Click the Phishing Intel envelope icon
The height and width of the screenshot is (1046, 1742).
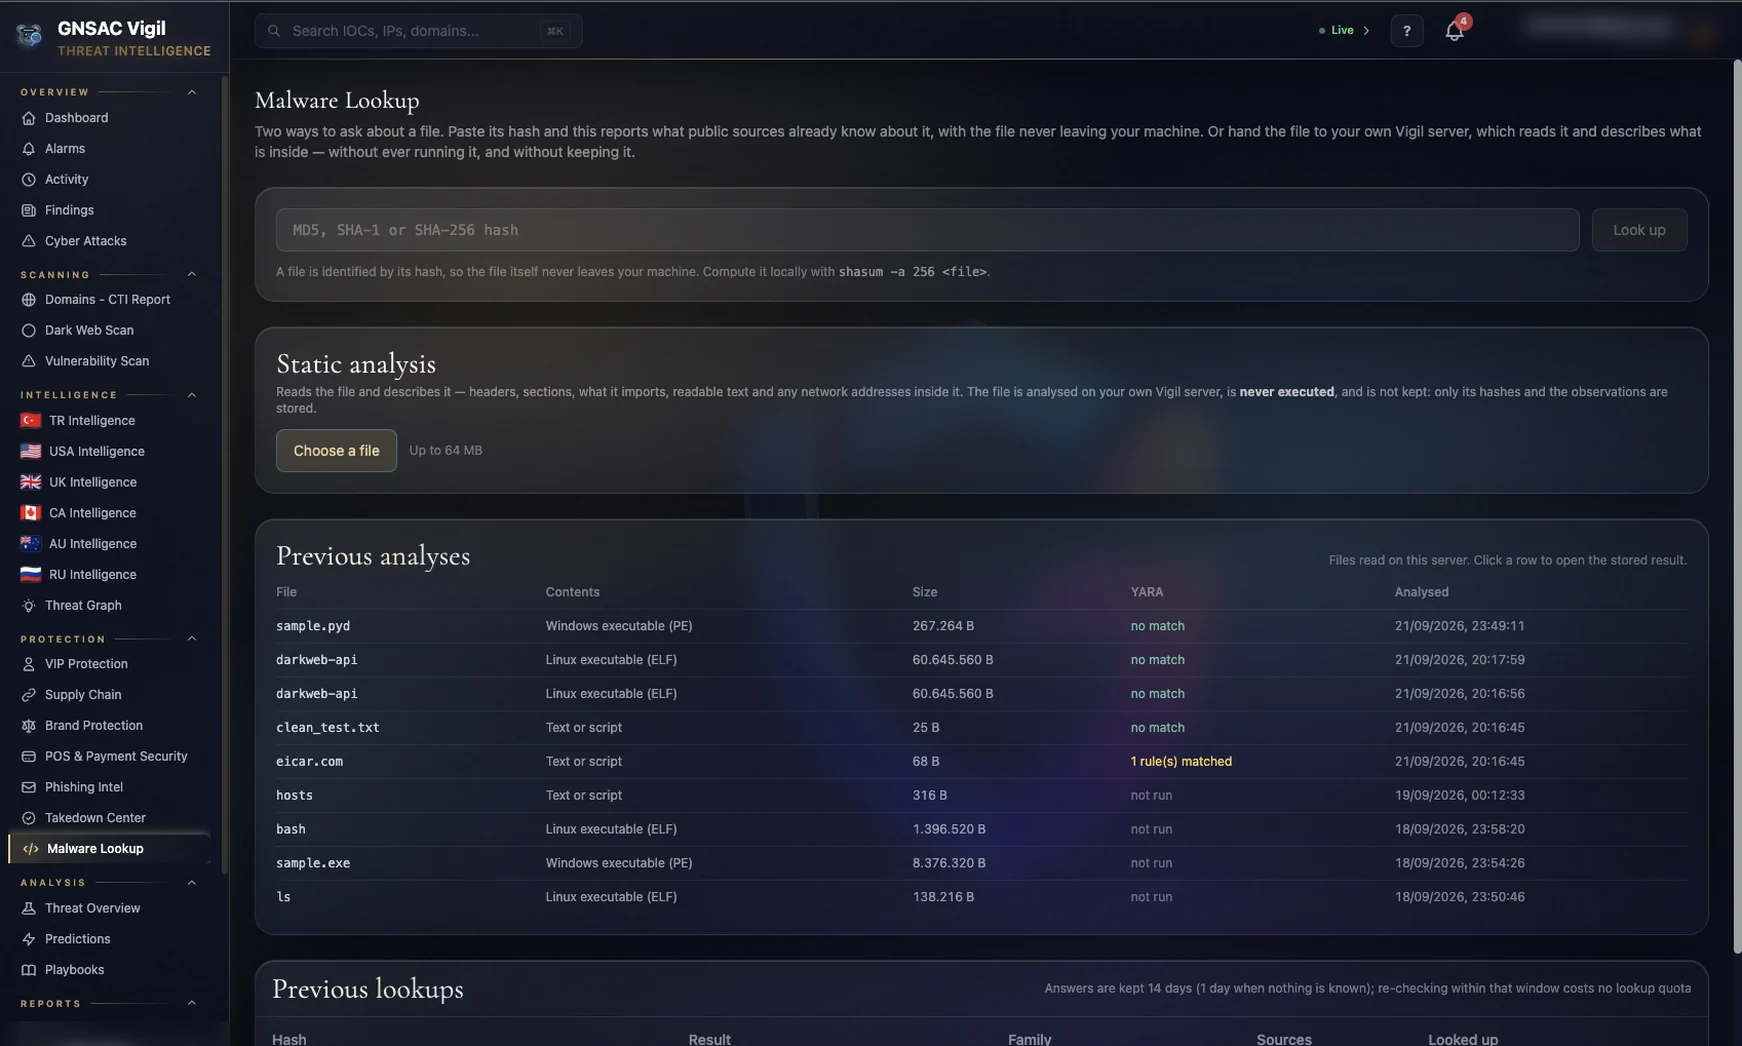click(28, 788)
